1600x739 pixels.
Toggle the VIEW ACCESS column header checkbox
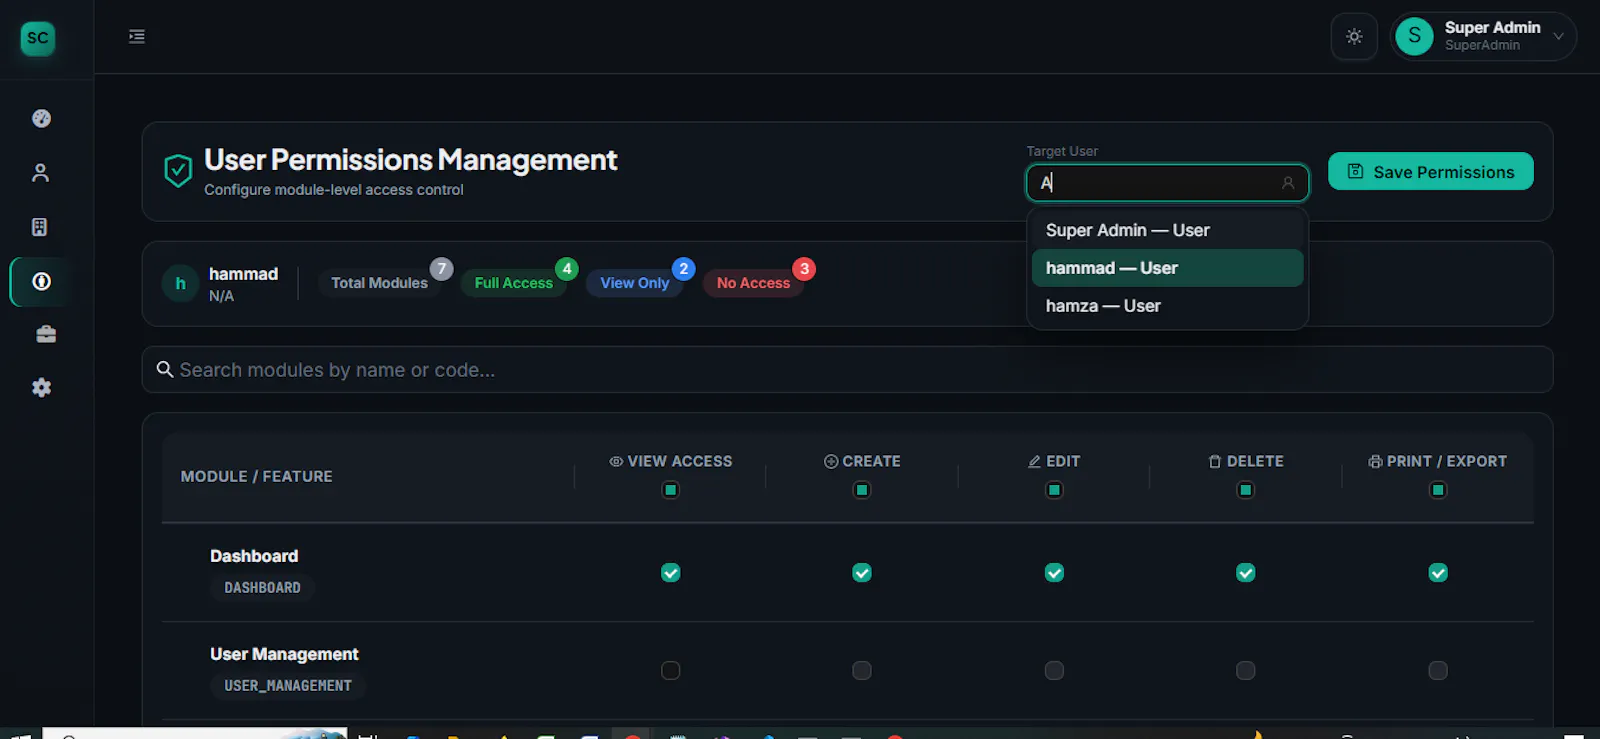[671, 490]
